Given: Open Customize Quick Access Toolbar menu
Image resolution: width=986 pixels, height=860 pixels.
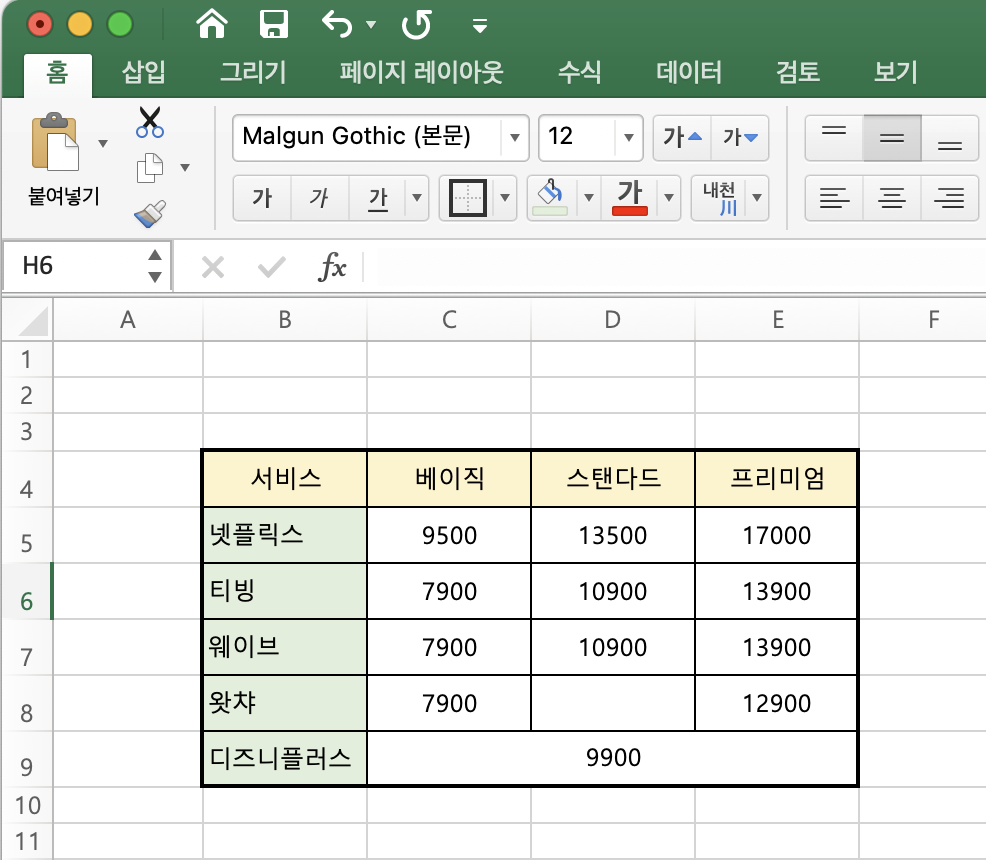Looking at the screenshot, I should click(x=480, y=26).
